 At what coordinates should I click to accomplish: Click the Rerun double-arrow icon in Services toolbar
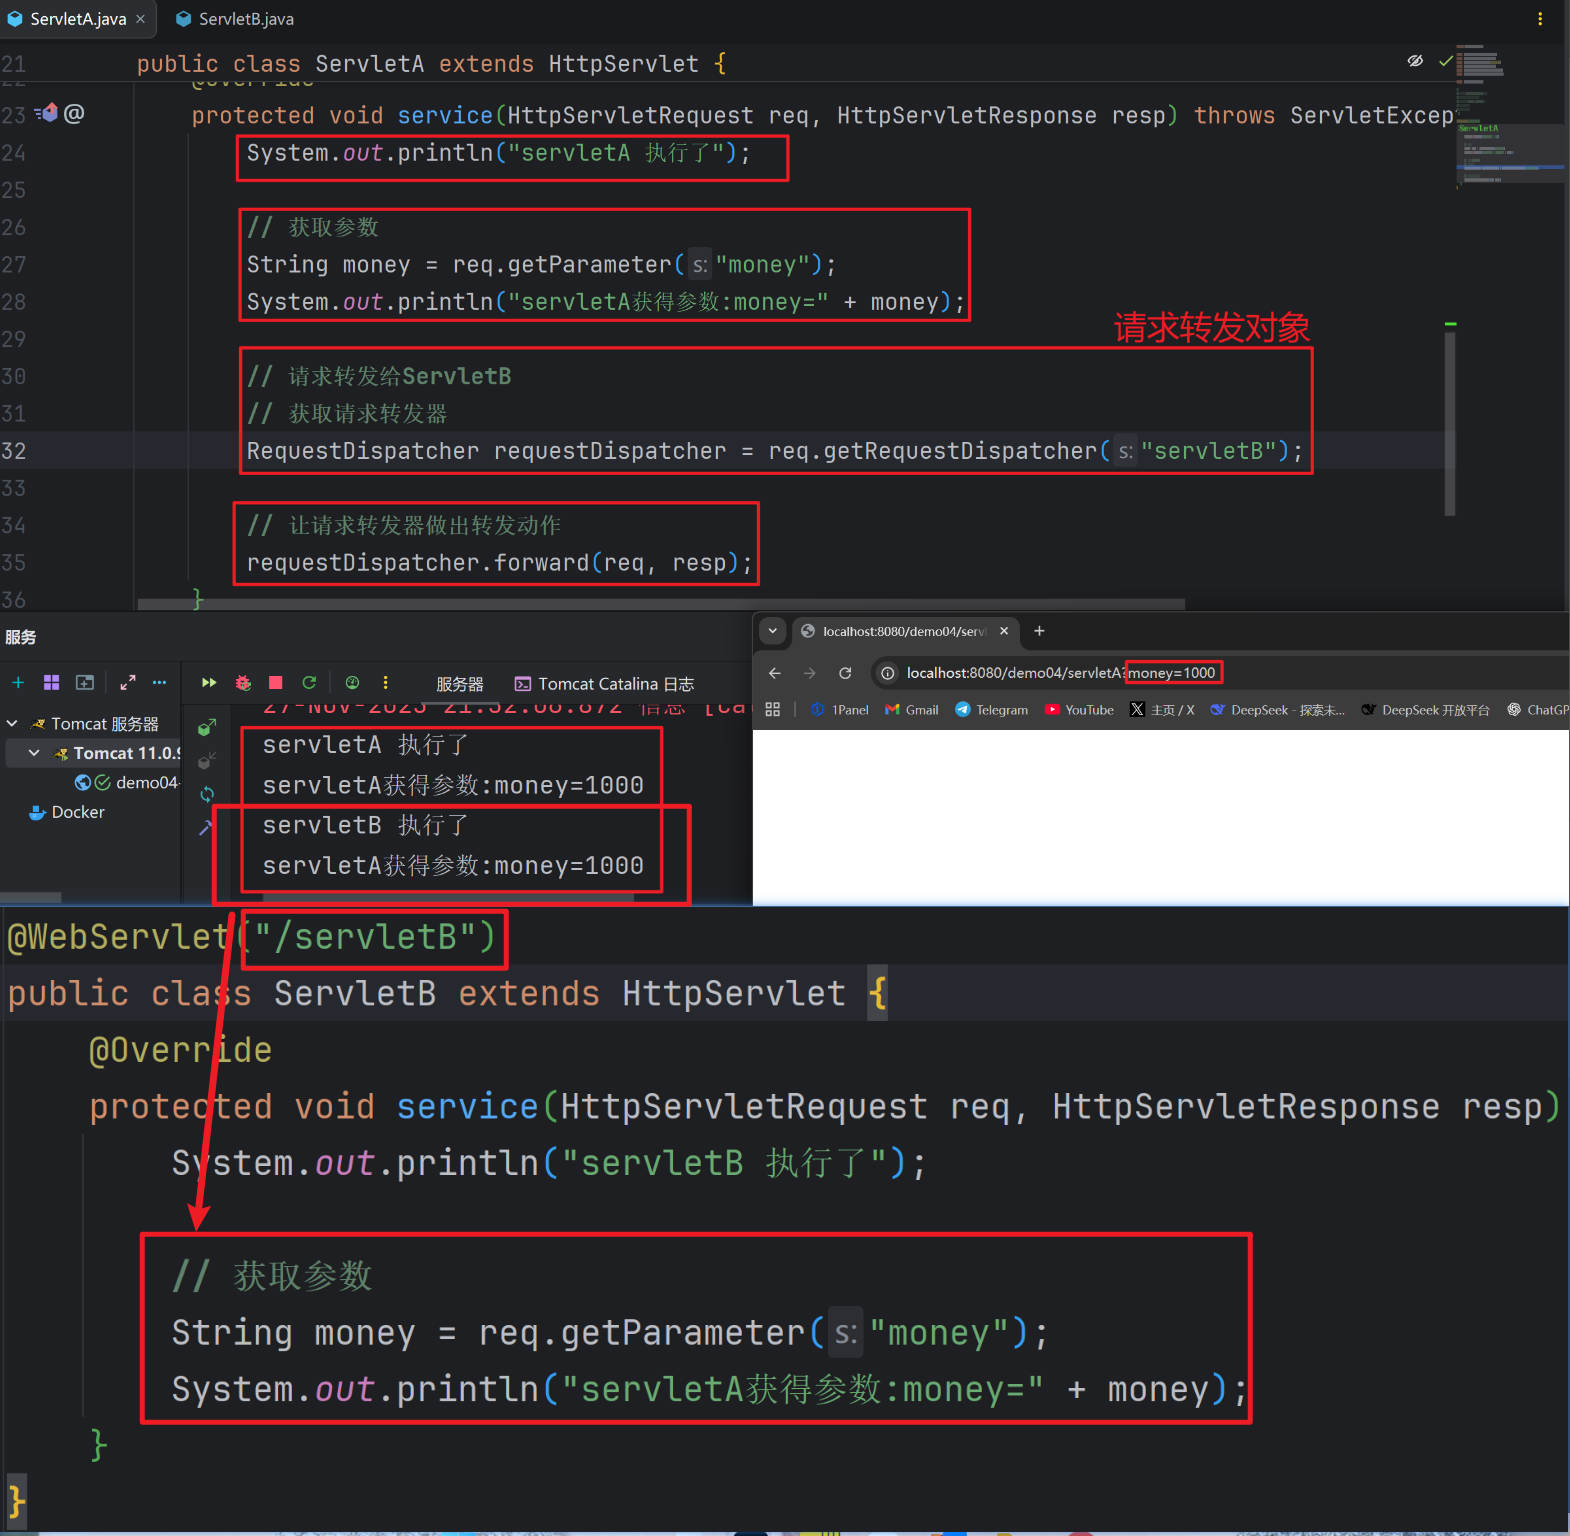(x=209, y=683)
